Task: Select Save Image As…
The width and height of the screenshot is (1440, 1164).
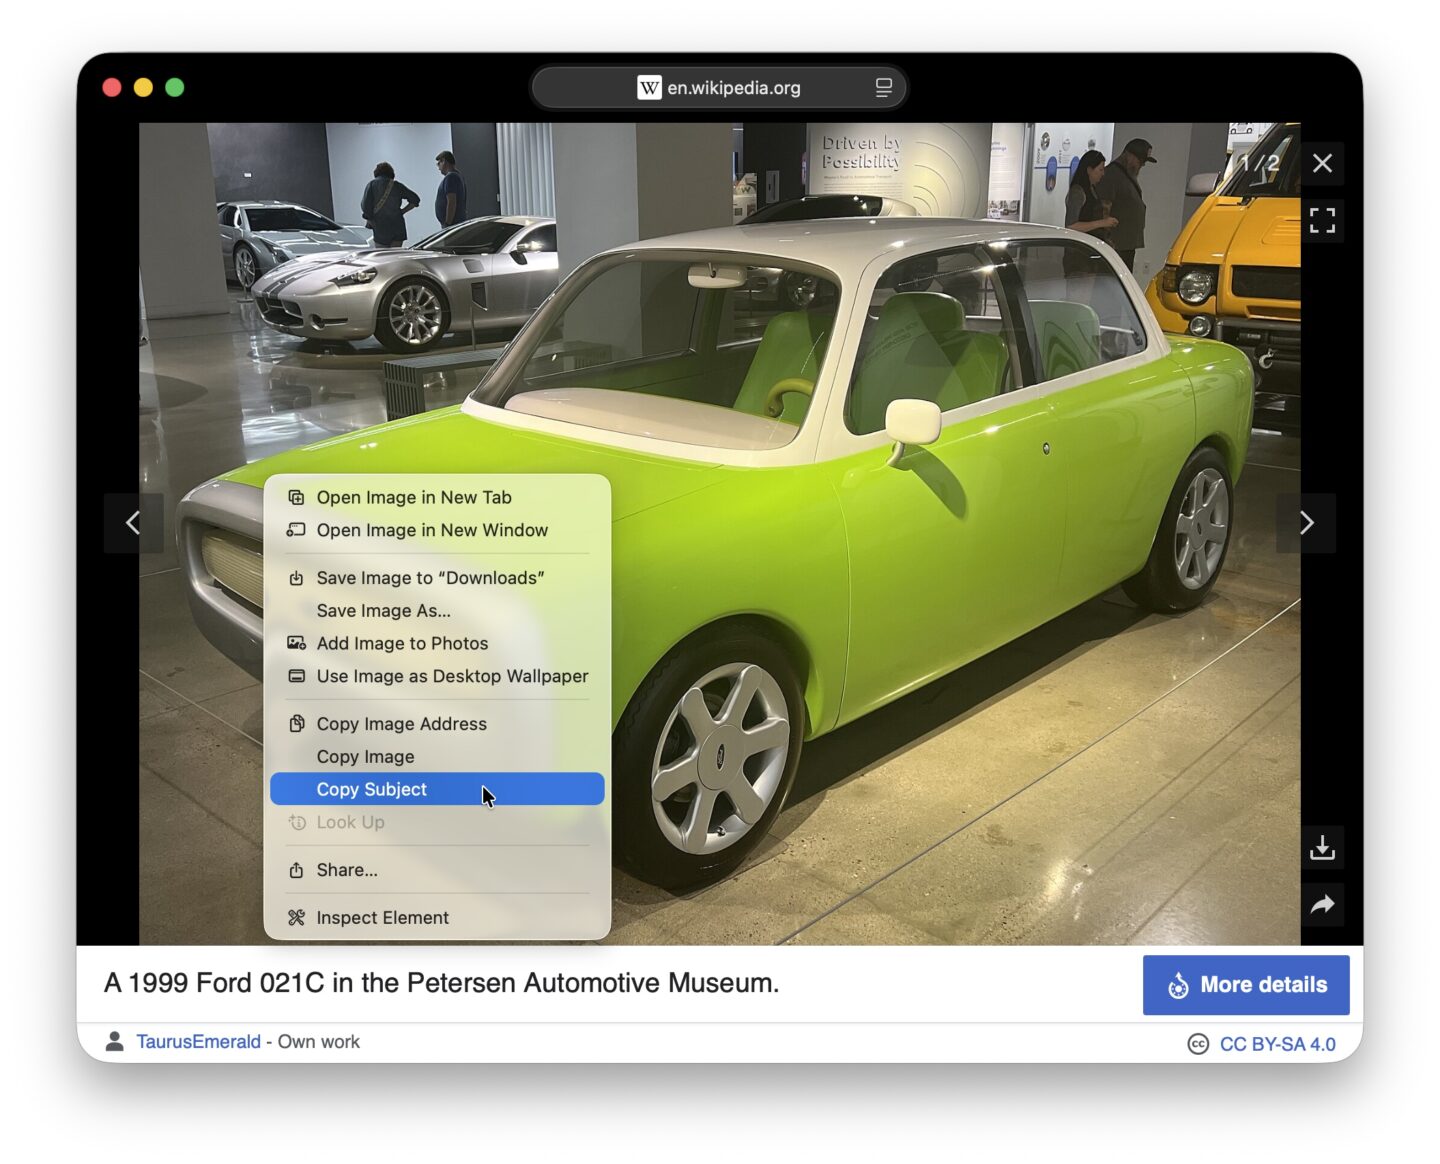Action: pyautogui.click(x=437, y=611)
